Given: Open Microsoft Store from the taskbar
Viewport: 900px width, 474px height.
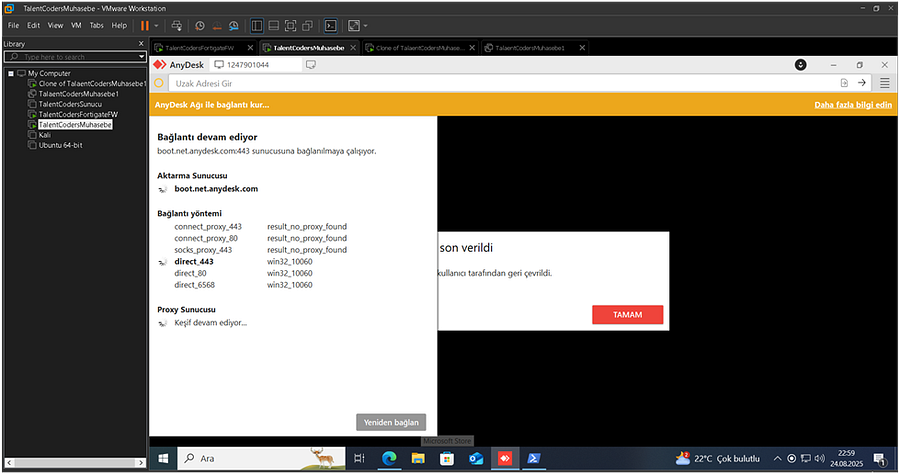Looking at the screenshot, I should (447, 459).
